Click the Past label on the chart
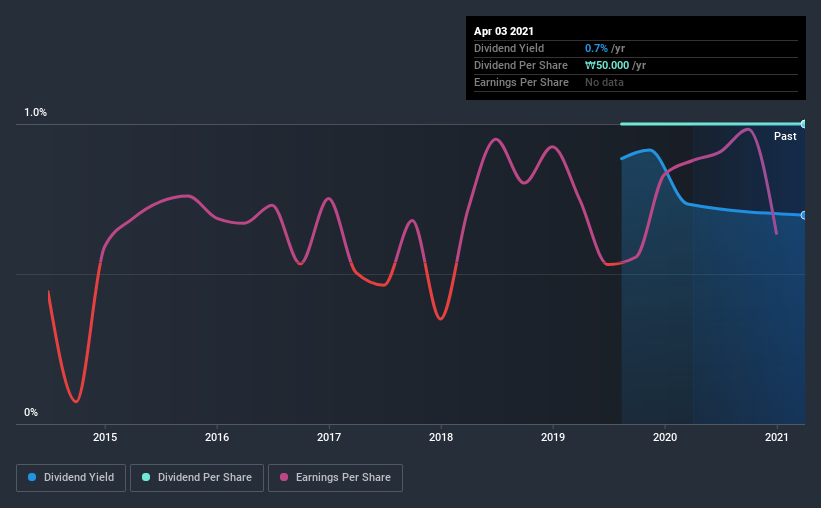Image resolution: width=821 pixels, height=508 pixels. [x=785, y=136]
